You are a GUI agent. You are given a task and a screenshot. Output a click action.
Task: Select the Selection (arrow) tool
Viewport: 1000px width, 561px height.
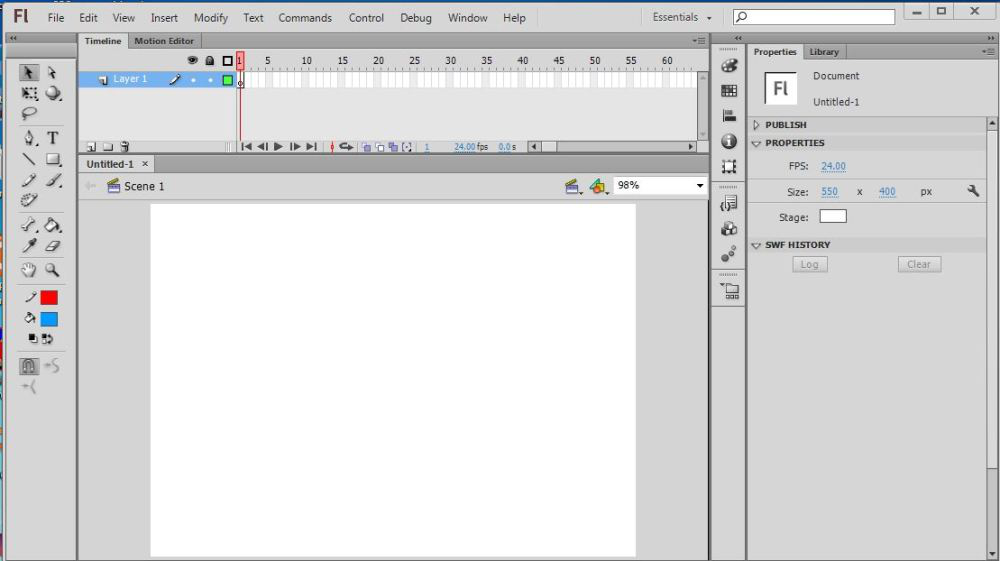point(28,73)
